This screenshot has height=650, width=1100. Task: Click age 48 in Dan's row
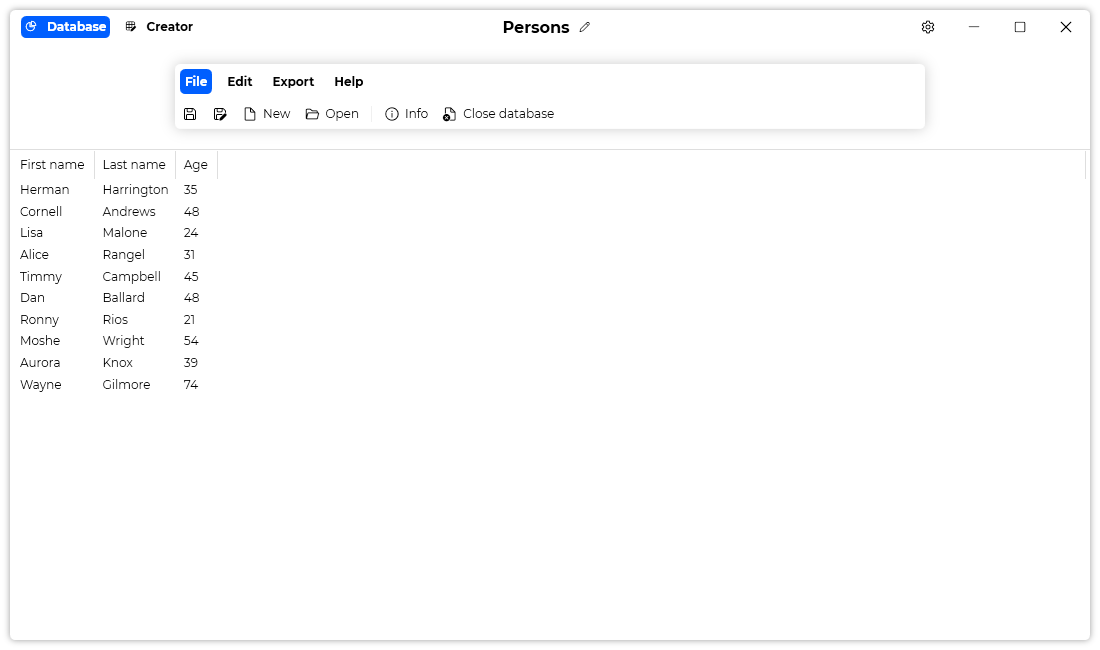click(x=192, y=297)
